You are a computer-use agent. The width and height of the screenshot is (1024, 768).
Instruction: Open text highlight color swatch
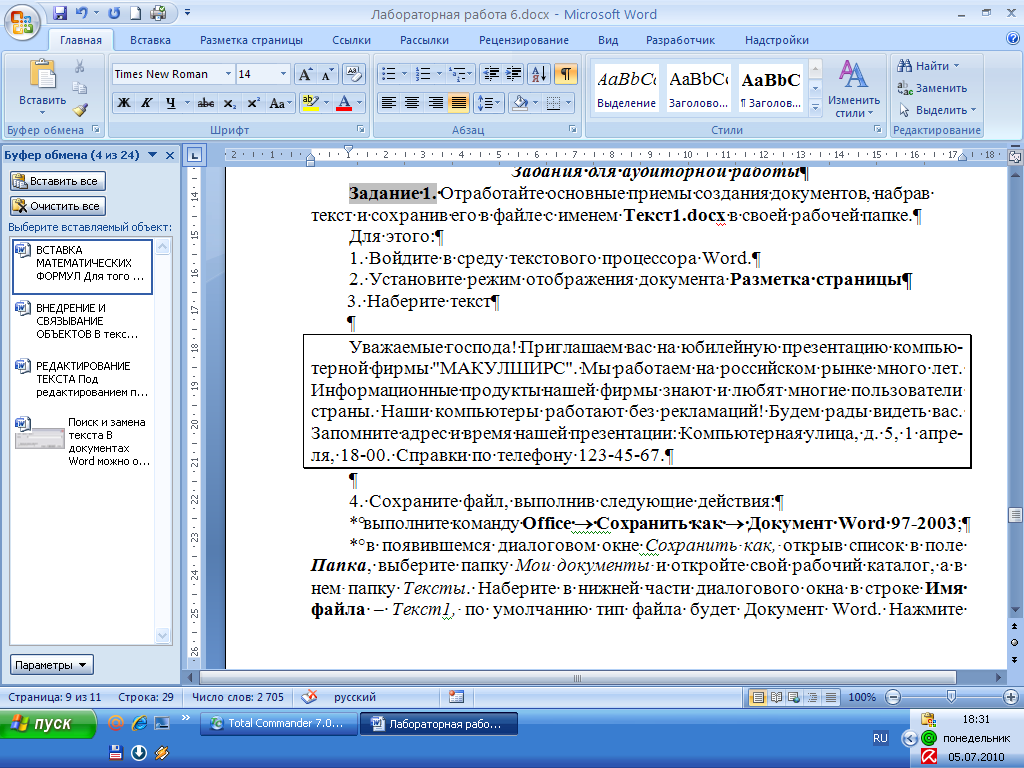coord(310,103)
